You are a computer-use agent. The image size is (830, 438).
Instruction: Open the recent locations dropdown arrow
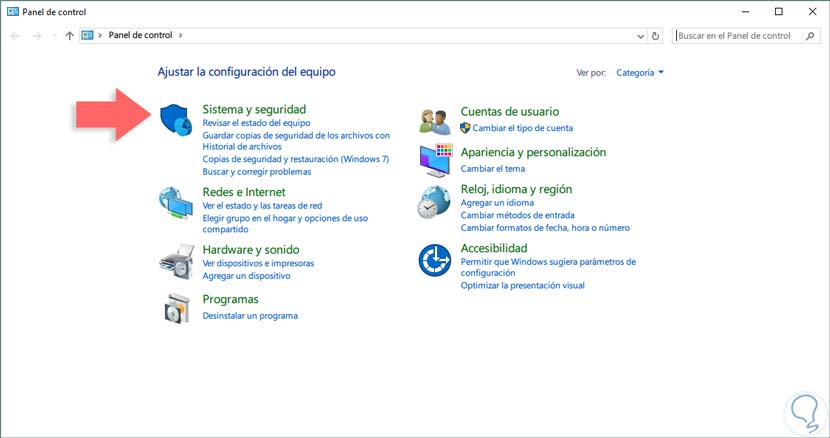pyautogui.click(x=54, y=36)
